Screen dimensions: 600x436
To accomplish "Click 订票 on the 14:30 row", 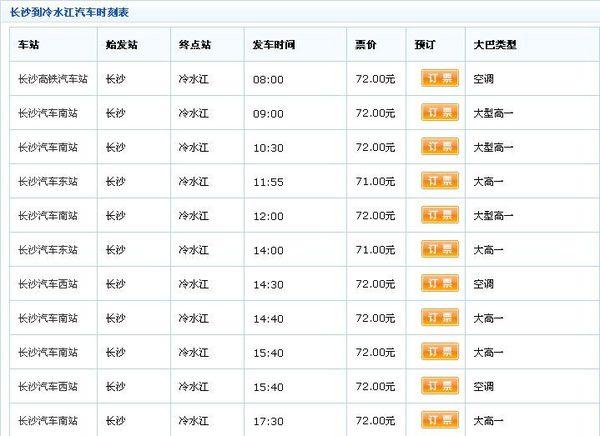I will coord(440,283).
